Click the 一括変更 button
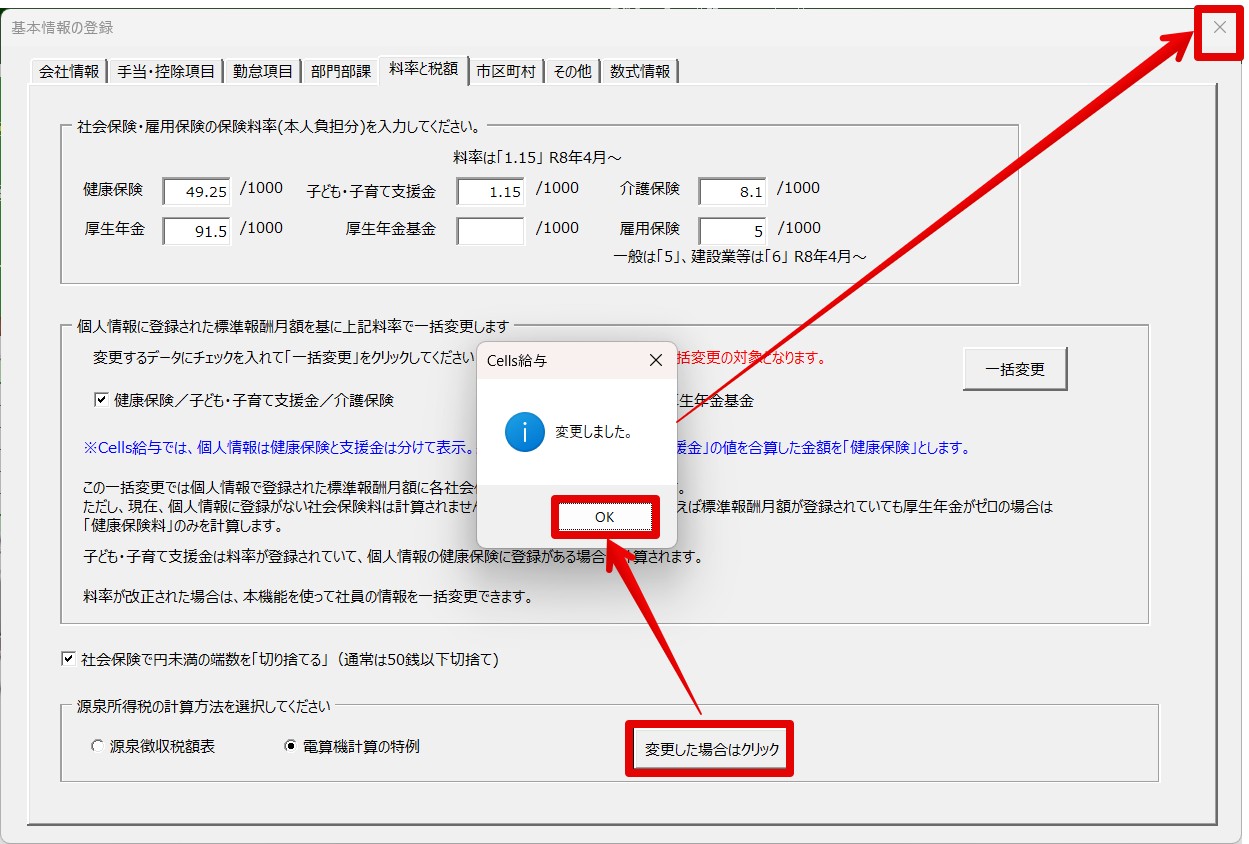 [1015, 369]
